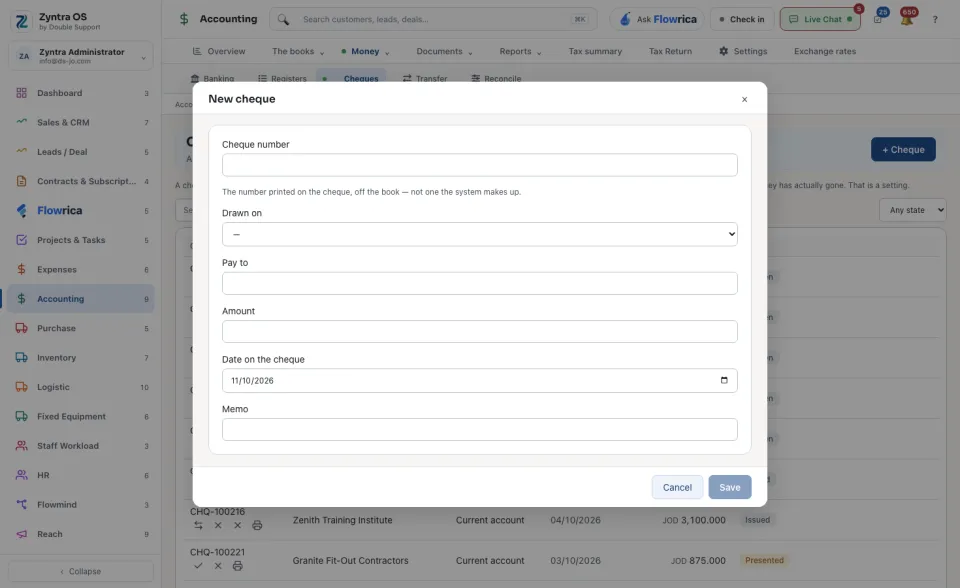Print cheque CHQ-100216
Screen dimensions: 960x588
(x=257, y=526)
